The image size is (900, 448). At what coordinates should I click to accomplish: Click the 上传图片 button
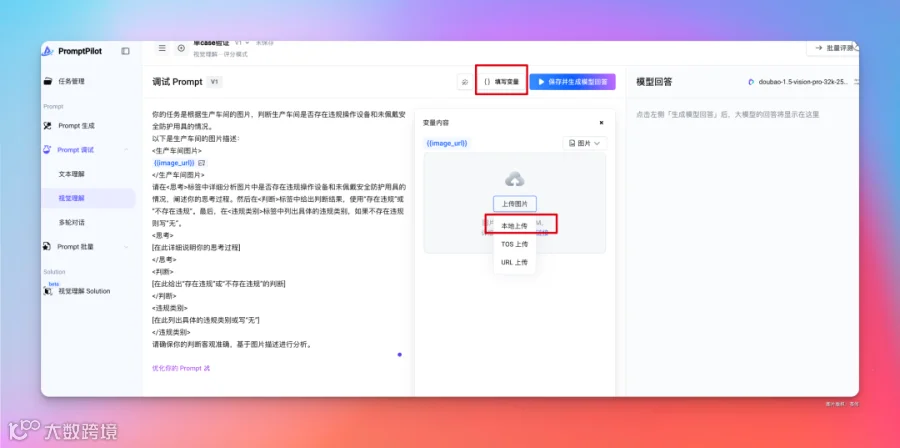[514, 204]
